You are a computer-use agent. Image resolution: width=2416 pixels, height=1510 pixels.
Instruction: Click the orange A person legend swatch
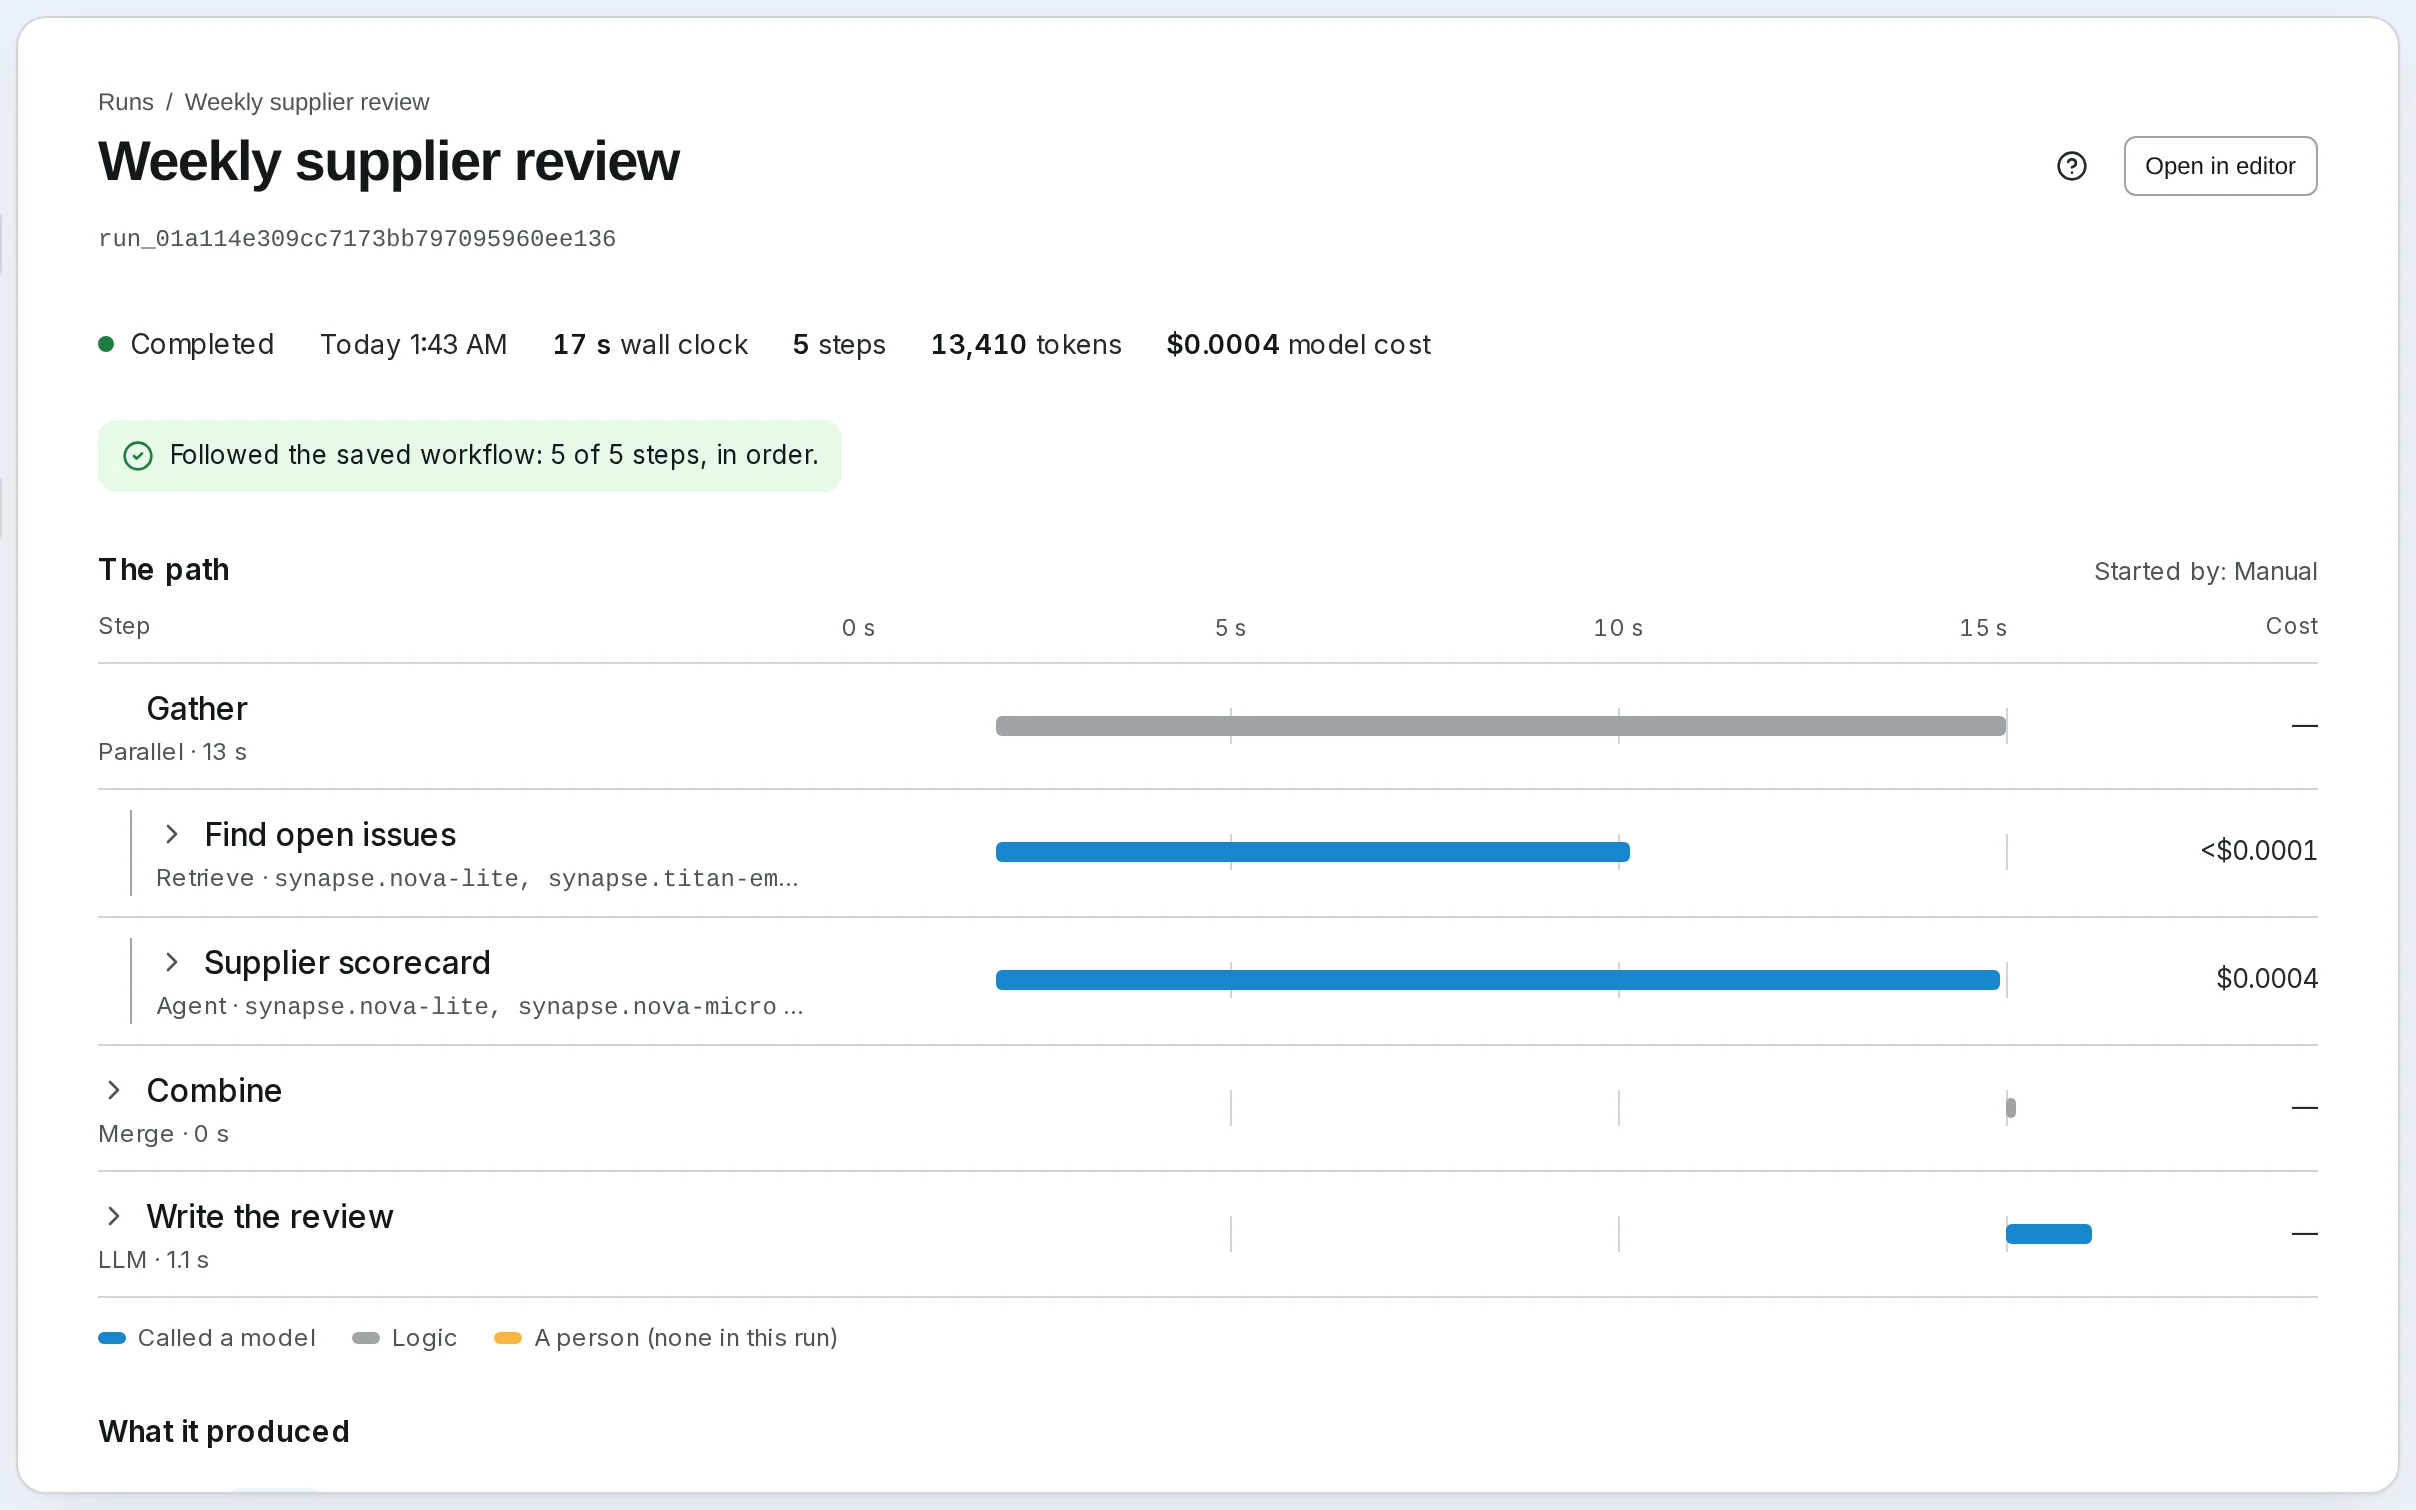tap(508, 1338)
